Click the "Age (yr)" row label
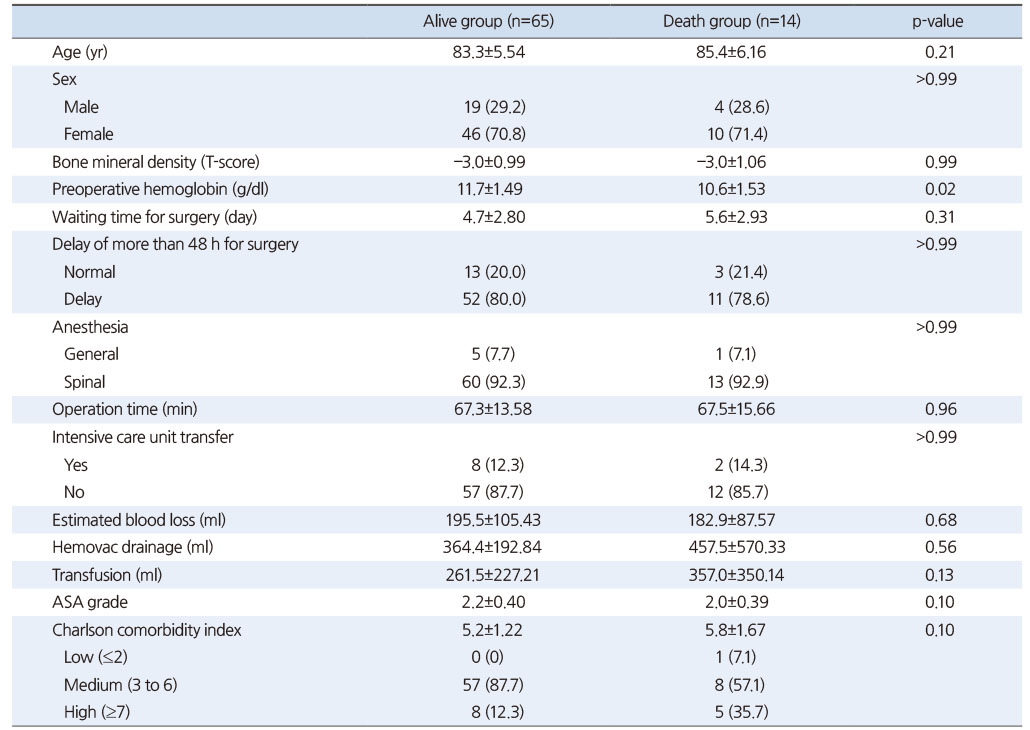The width and height of the screenshot is (1030, 730). [x=80, y=52]
